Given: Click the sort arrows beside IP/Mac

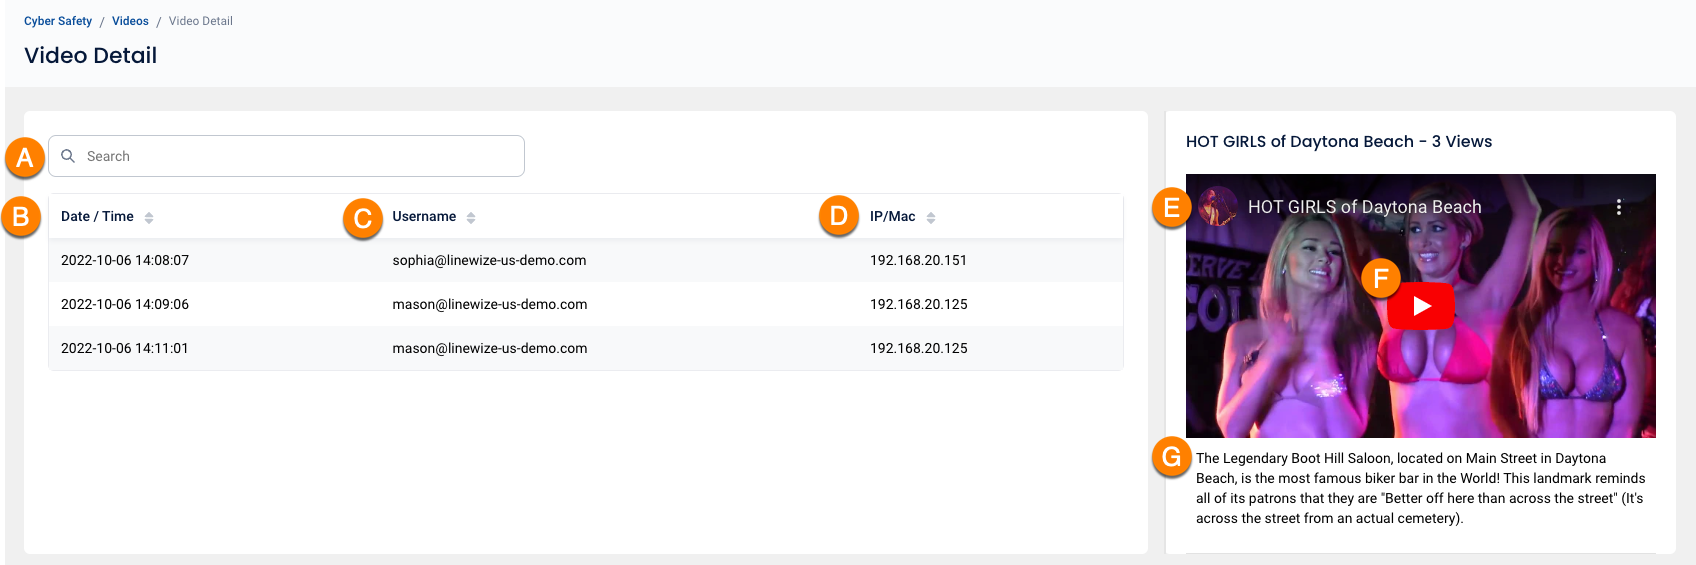Looking at the screenshot, I should [x=931, y=218].
